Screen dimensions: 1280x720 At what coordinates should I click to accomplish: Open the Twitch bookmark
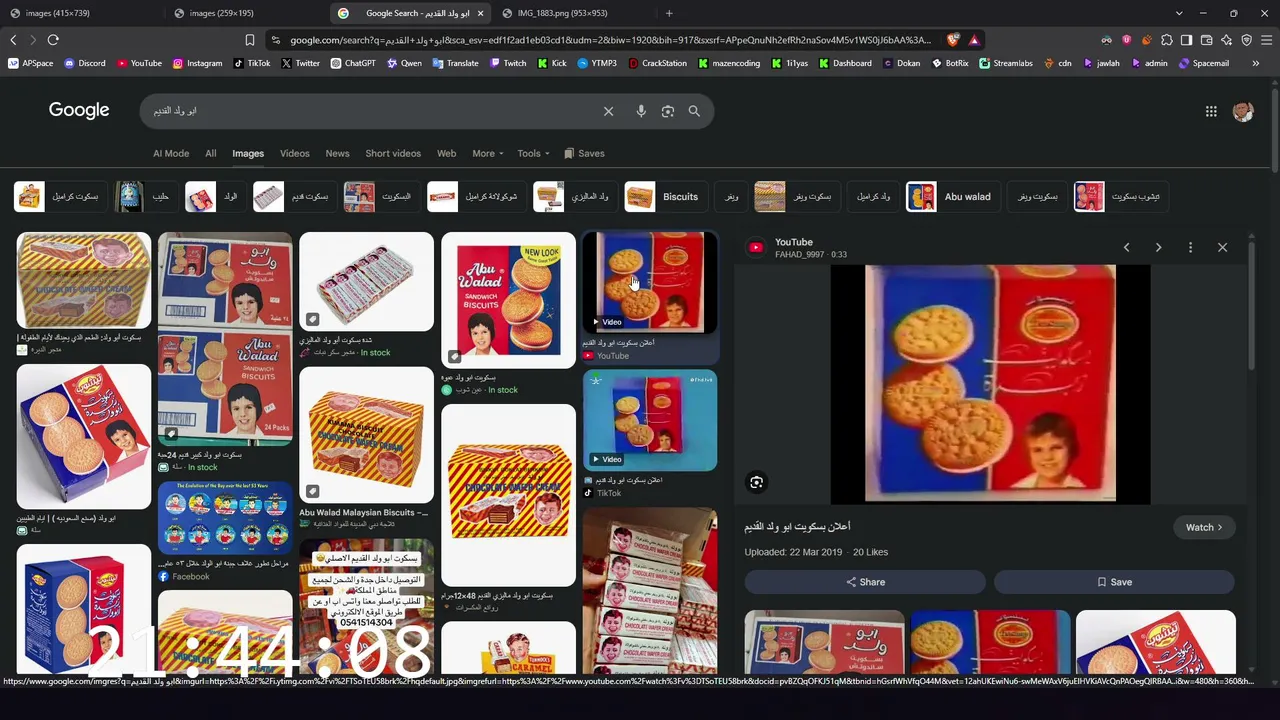pos(508,63)
